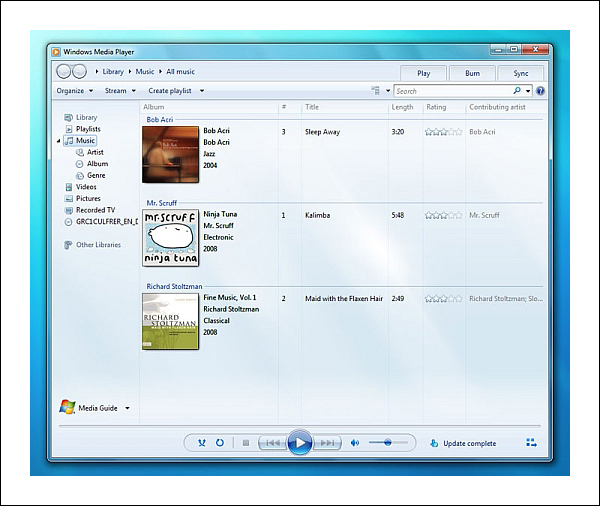This screenshot has height=506, width=600.
Task: Open the Create playlist arrow dropdown
Action: (202, 91)
